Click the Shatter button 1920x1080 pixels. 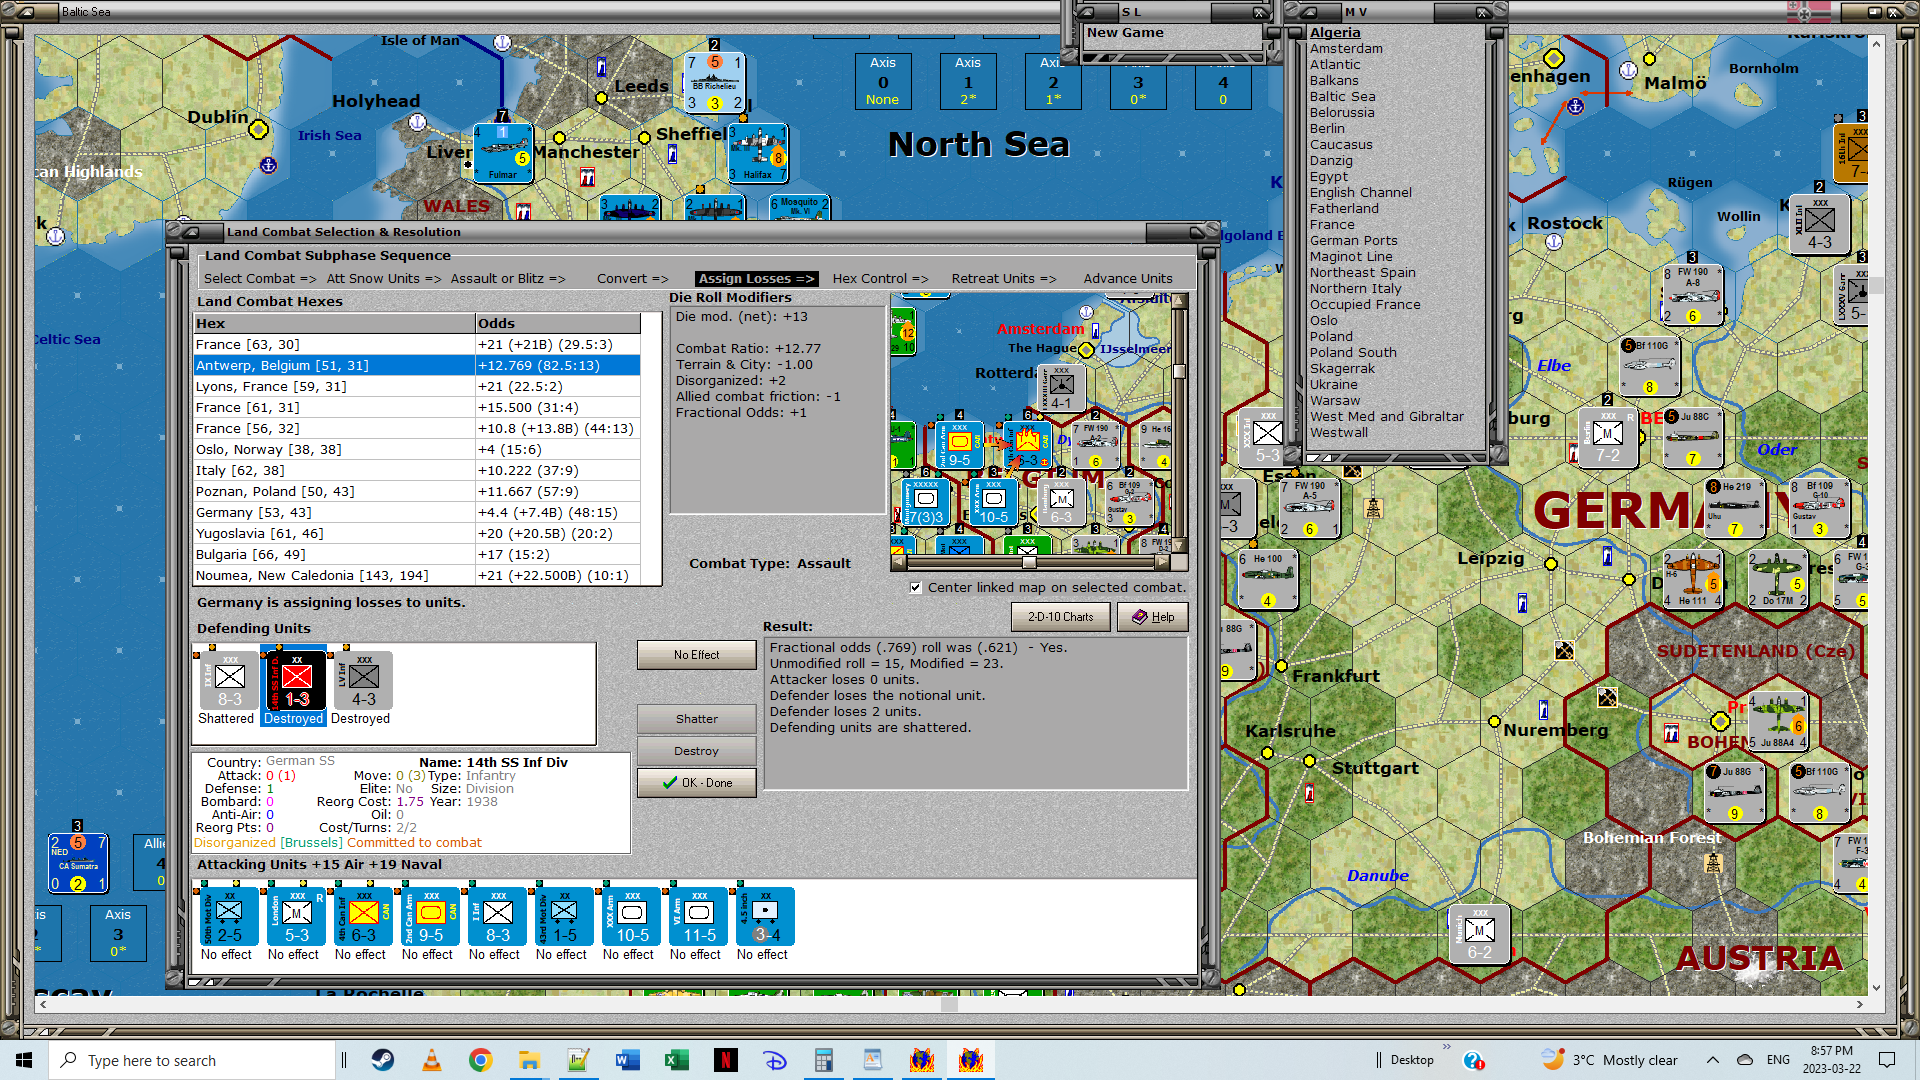click(696, 719)
